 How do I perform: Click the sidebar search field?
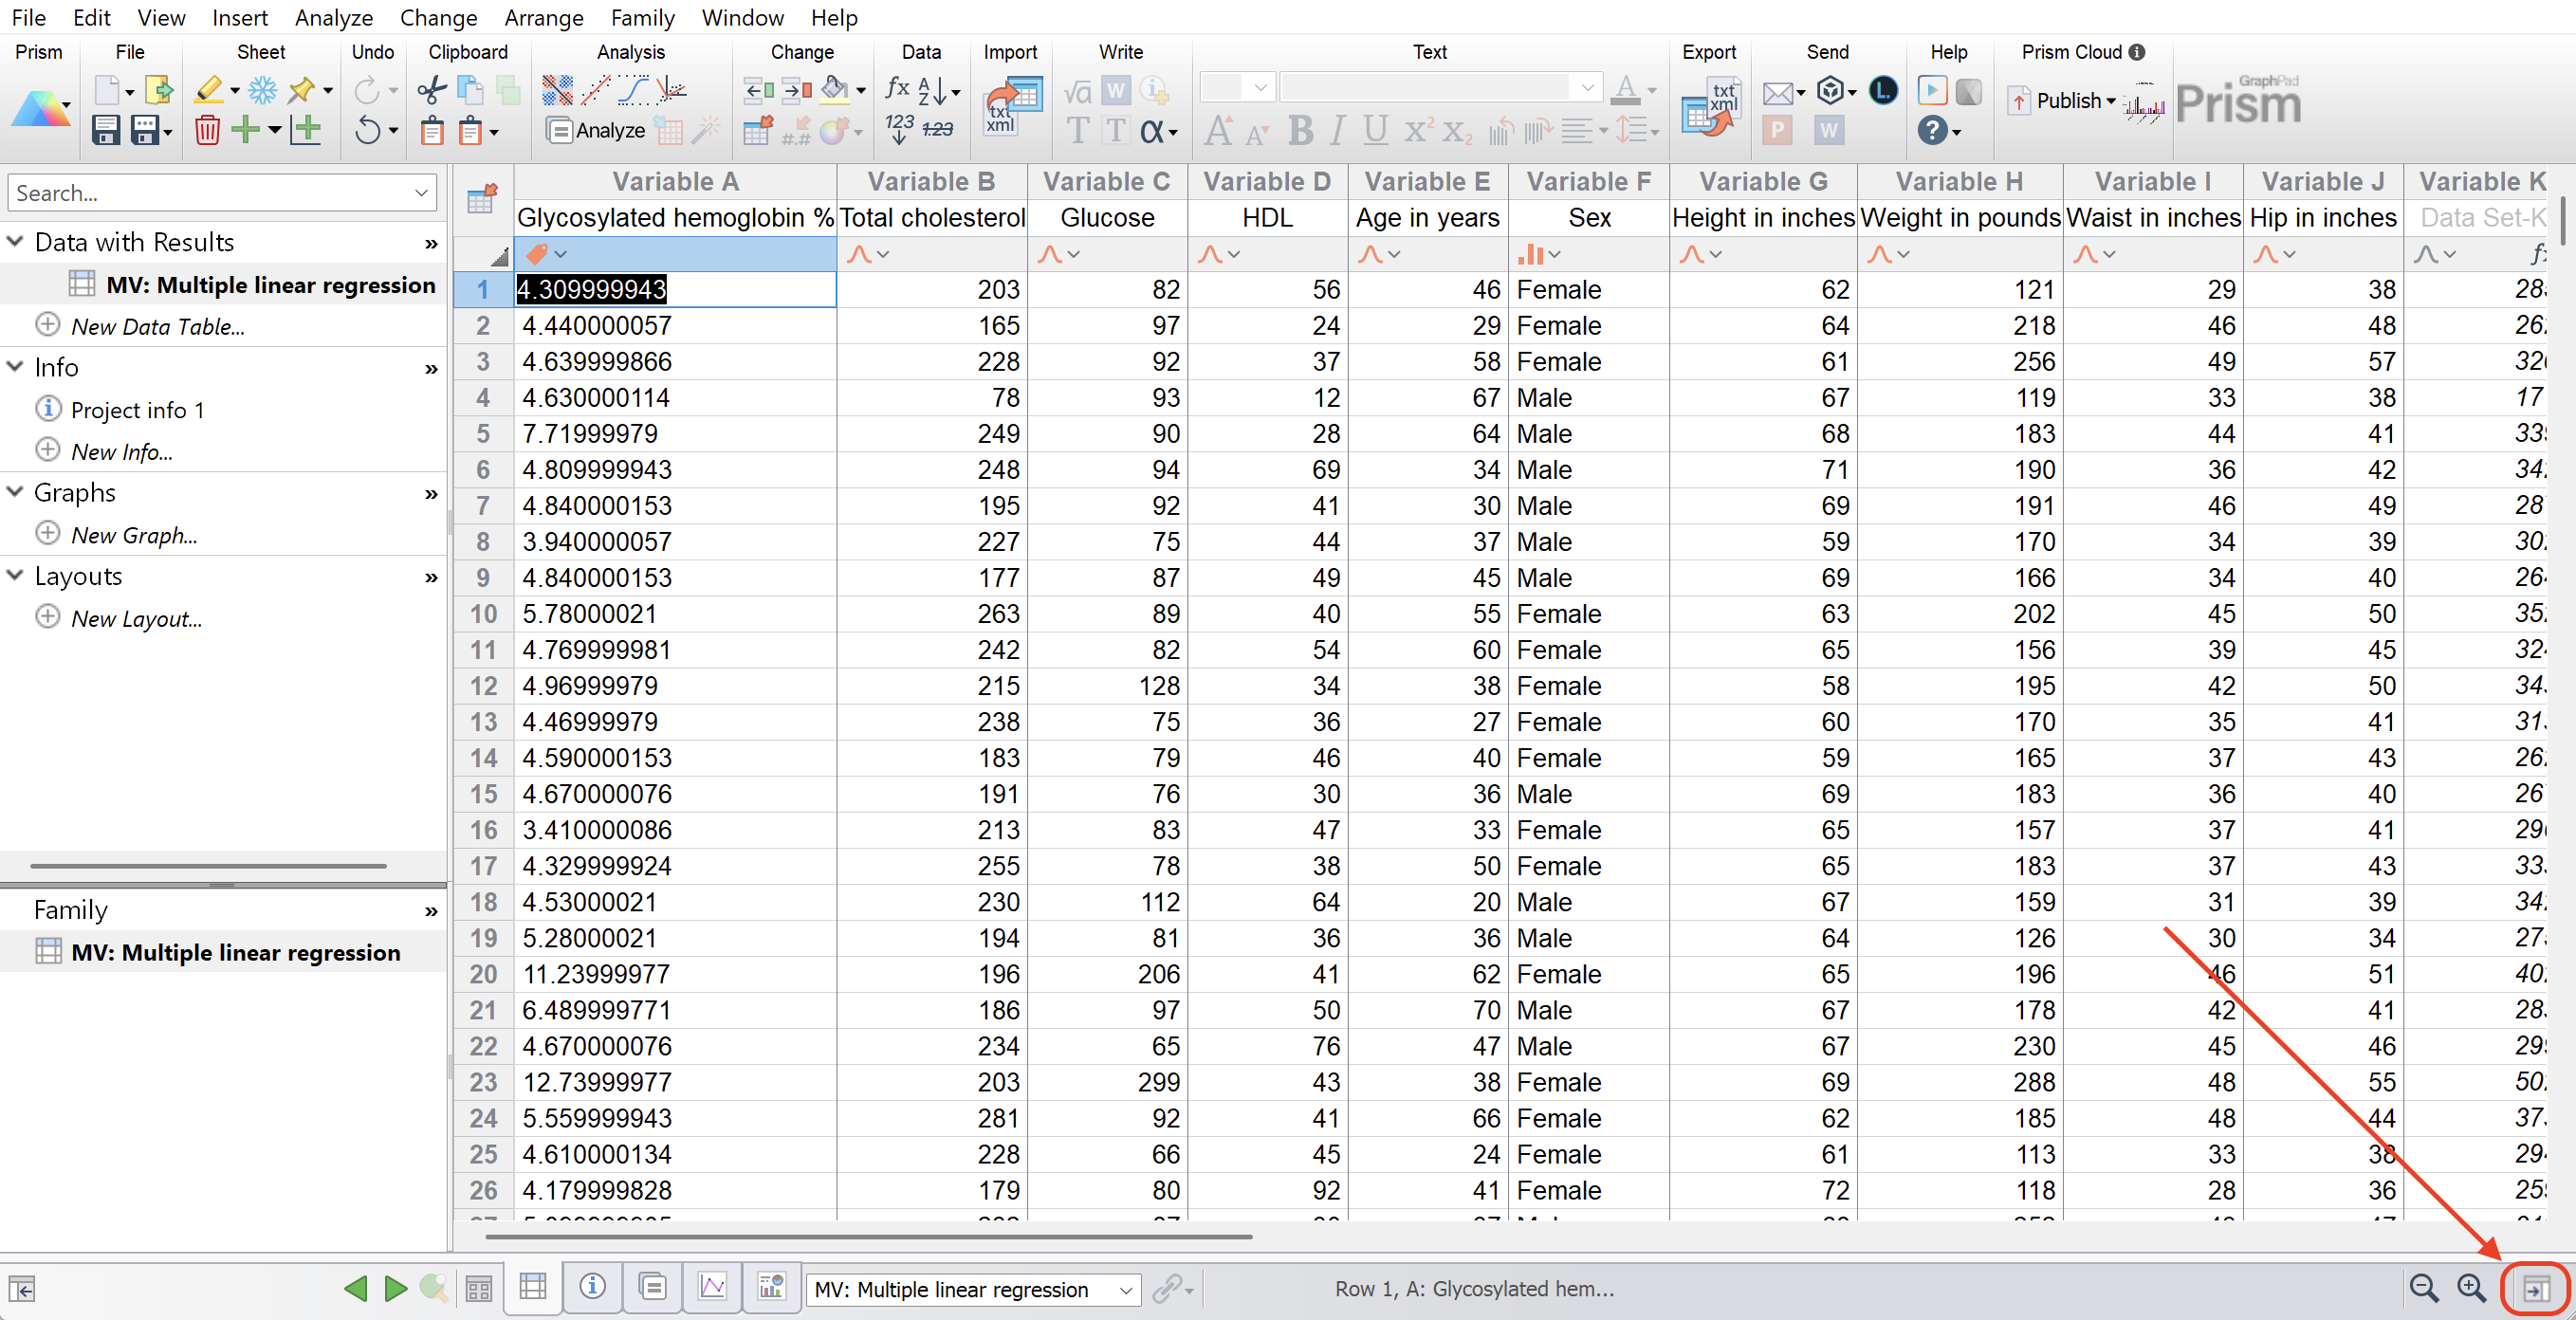(200, 192)
